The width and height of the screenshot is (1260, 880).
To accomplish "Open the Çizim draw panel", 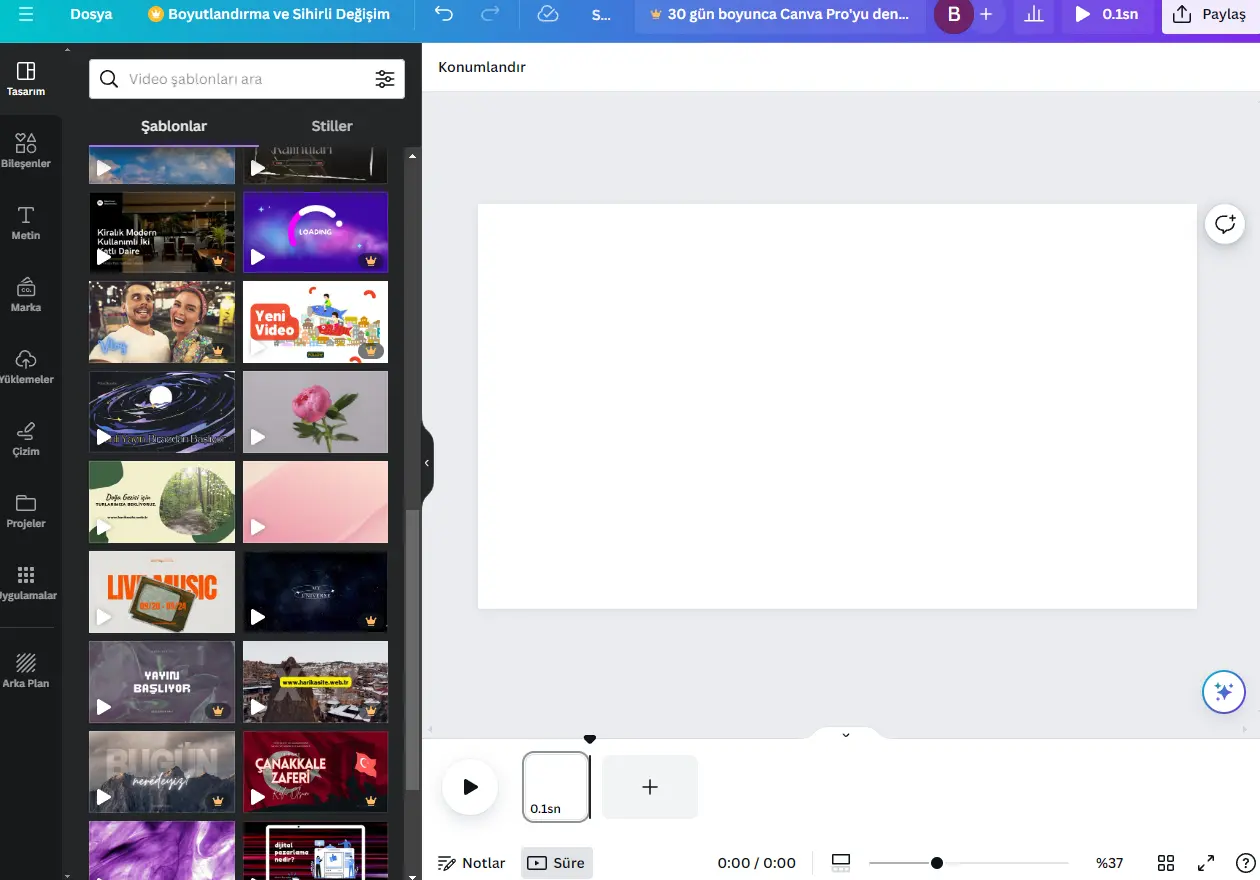I will 26,438.
